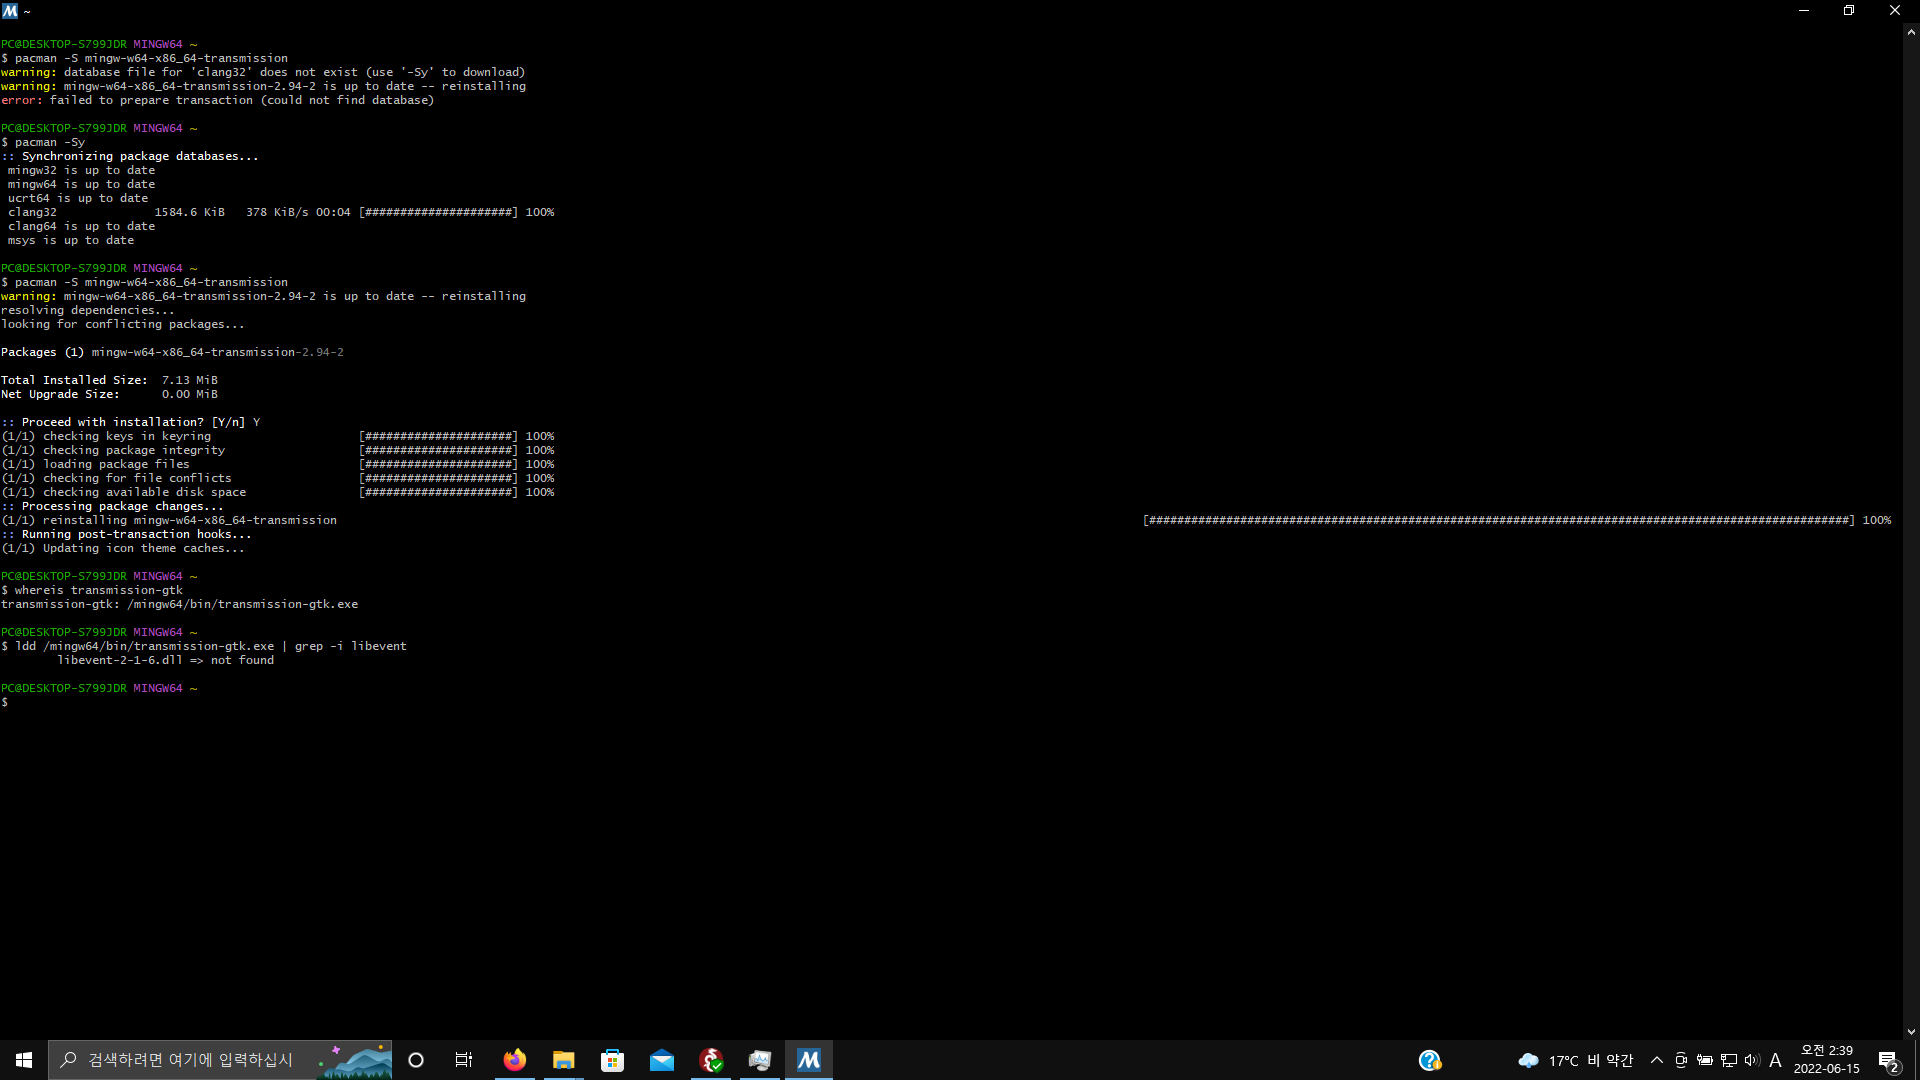Open the network status tray icon

pyautogui.click(x=1729, y=1060)
